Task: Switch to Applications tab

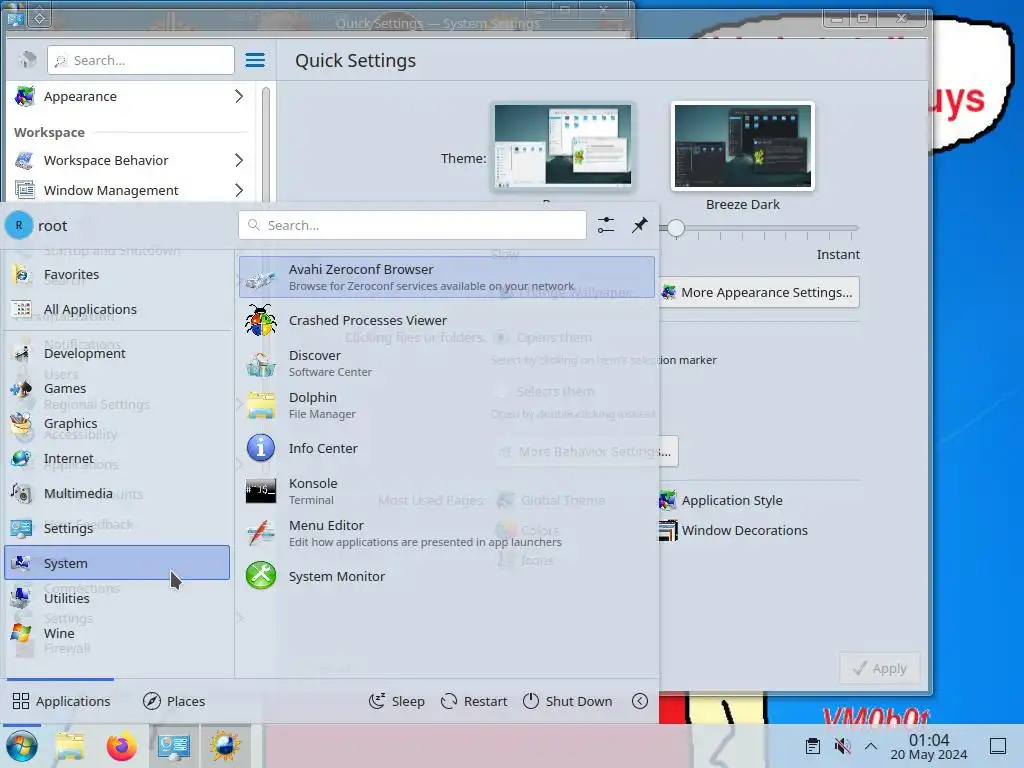Action: (x=61, y=701)
